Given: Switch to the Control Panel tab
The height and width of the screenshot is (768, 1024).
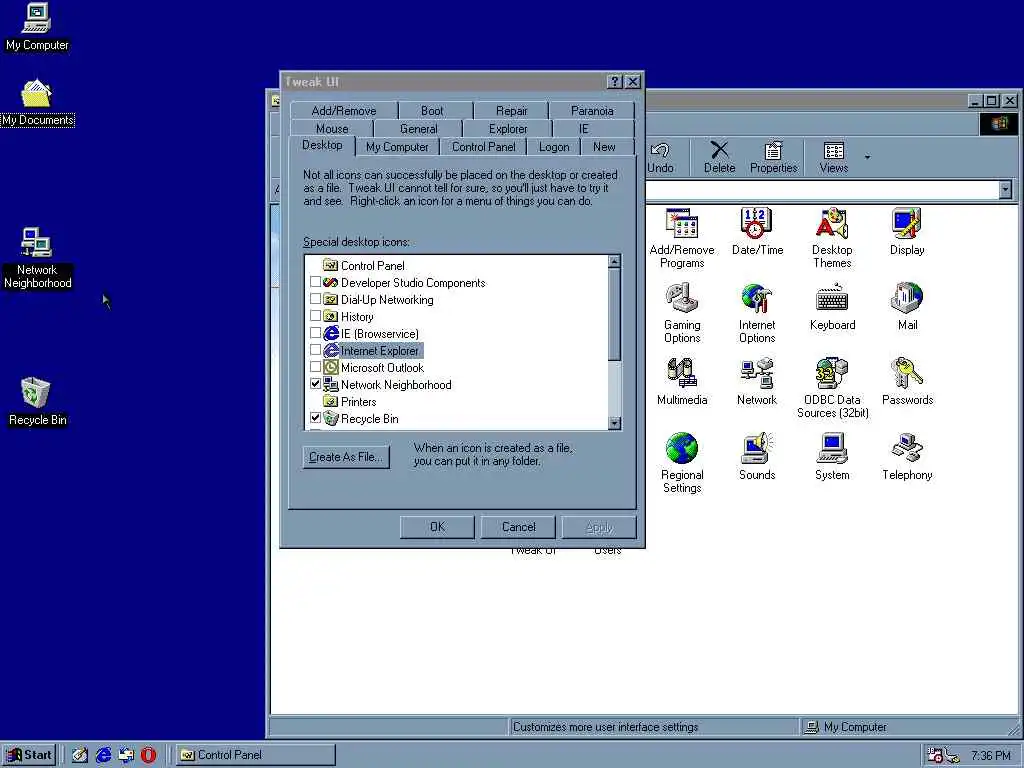Looking at the screenshot, I should coord(484,147).
